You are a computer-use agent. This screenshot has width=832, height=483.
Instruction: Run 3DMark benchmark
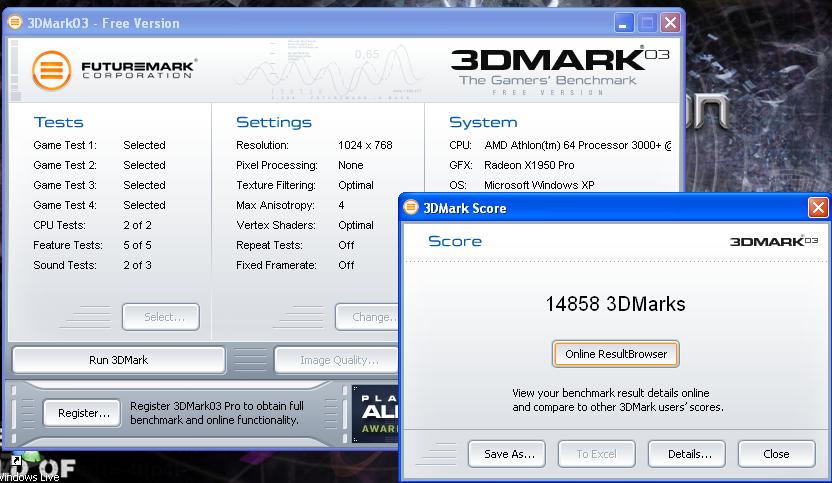119,360
